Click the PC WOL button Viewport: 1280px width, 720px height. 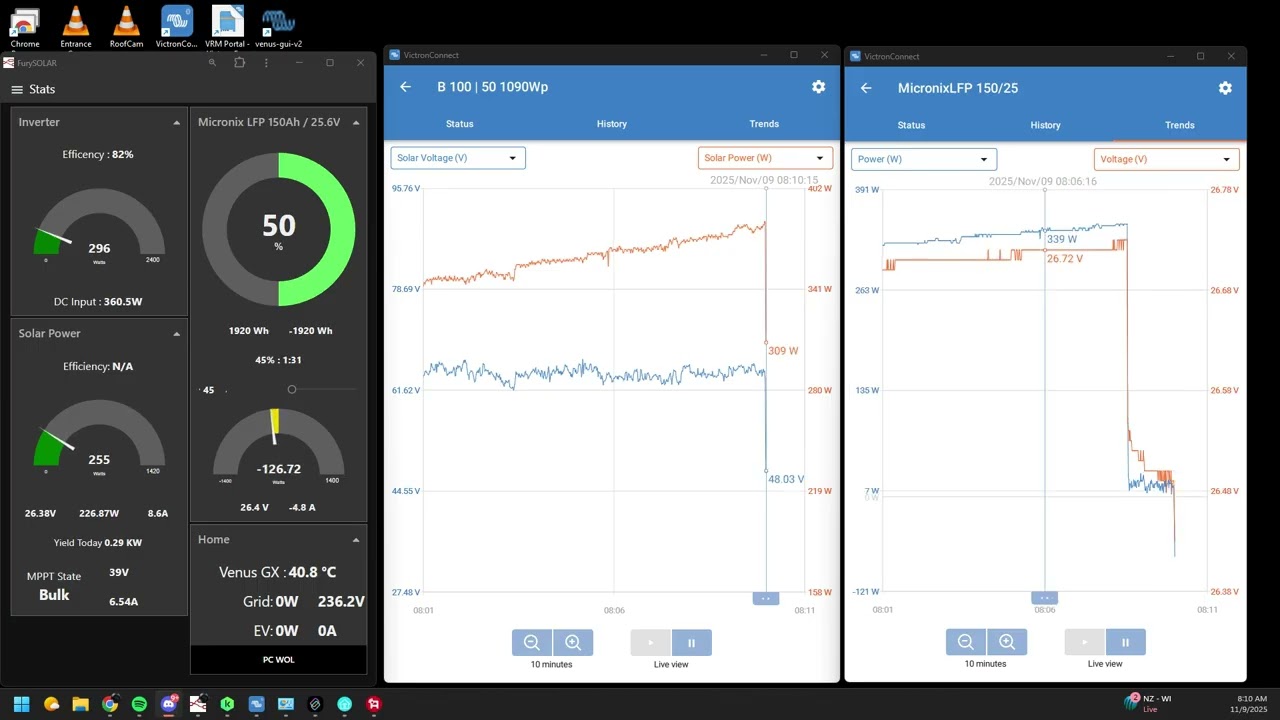click(x=279, y=660)
